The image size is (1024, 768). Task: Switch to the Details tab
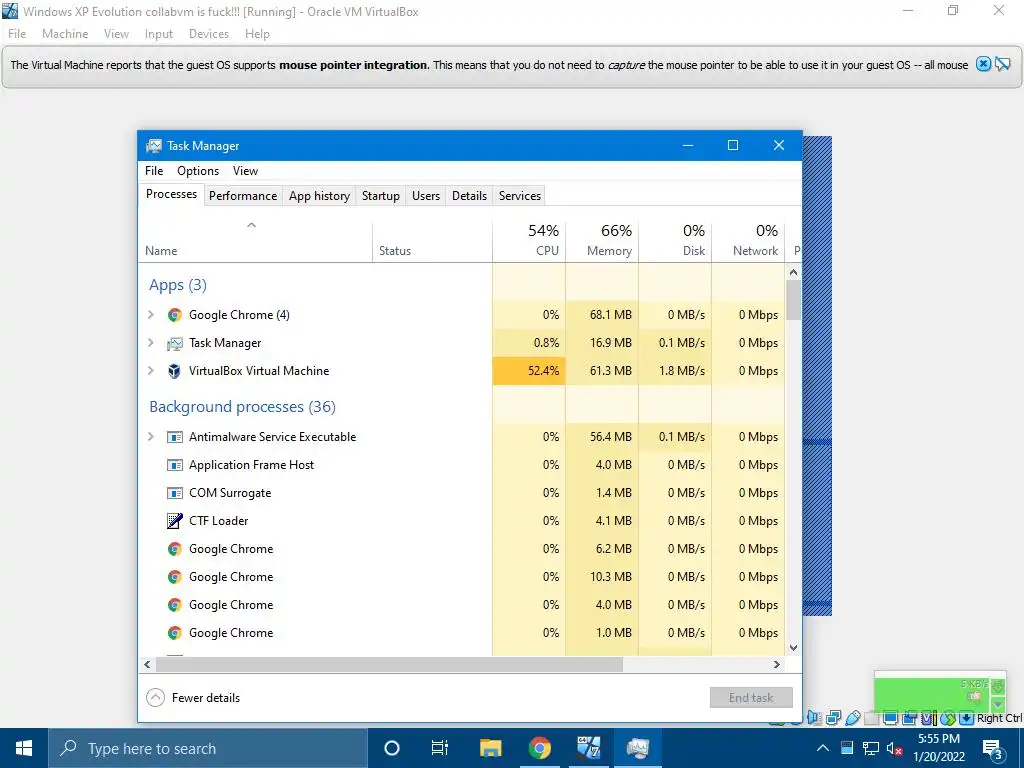470,196
